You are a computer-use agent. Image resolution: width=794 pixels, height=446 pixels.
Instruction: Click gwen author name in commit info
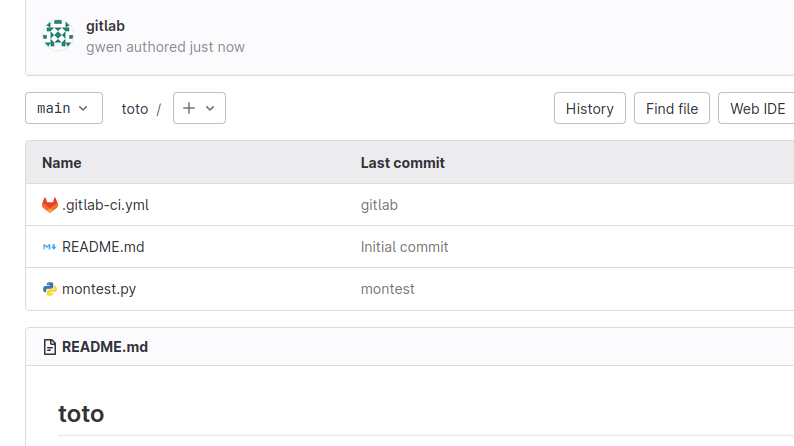103,47
